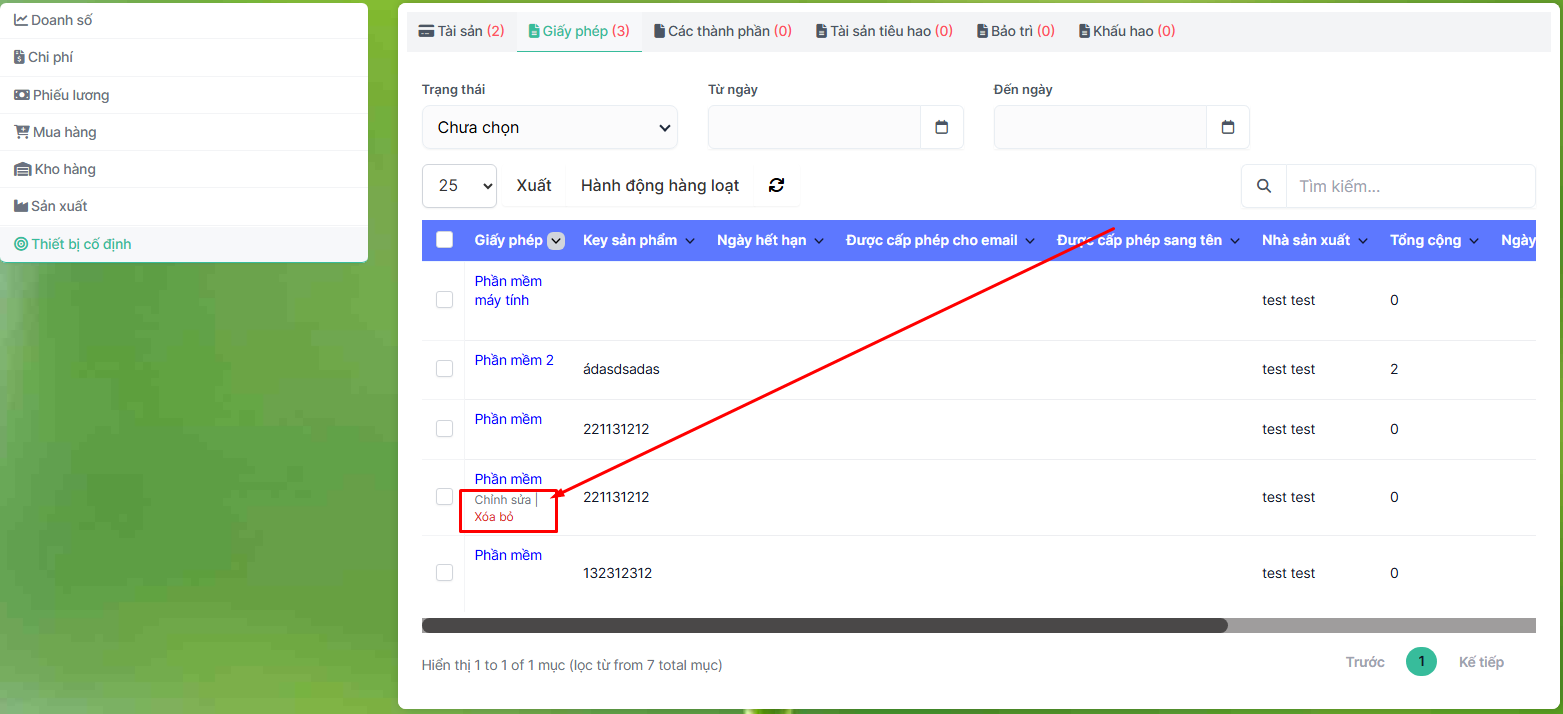Viewport: 1563px width, 714px height.
Task: Switch to the 'Bảo trì' tab
Action: point(1015,31)
